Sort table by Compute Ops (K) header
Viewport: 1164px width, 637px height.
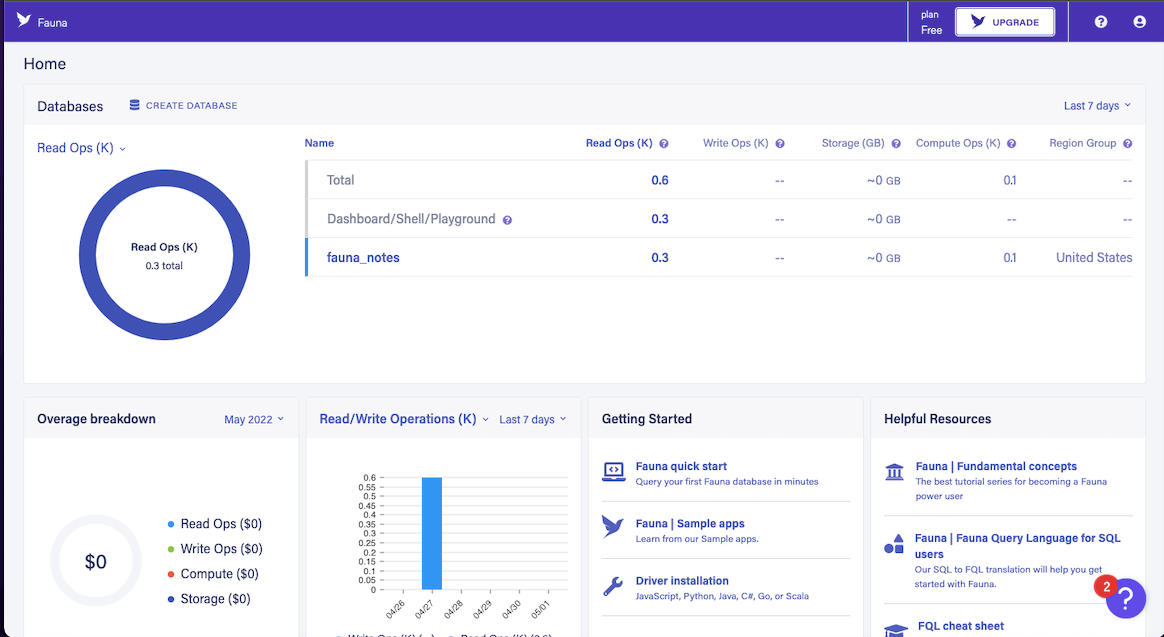(x=958, y=143)
